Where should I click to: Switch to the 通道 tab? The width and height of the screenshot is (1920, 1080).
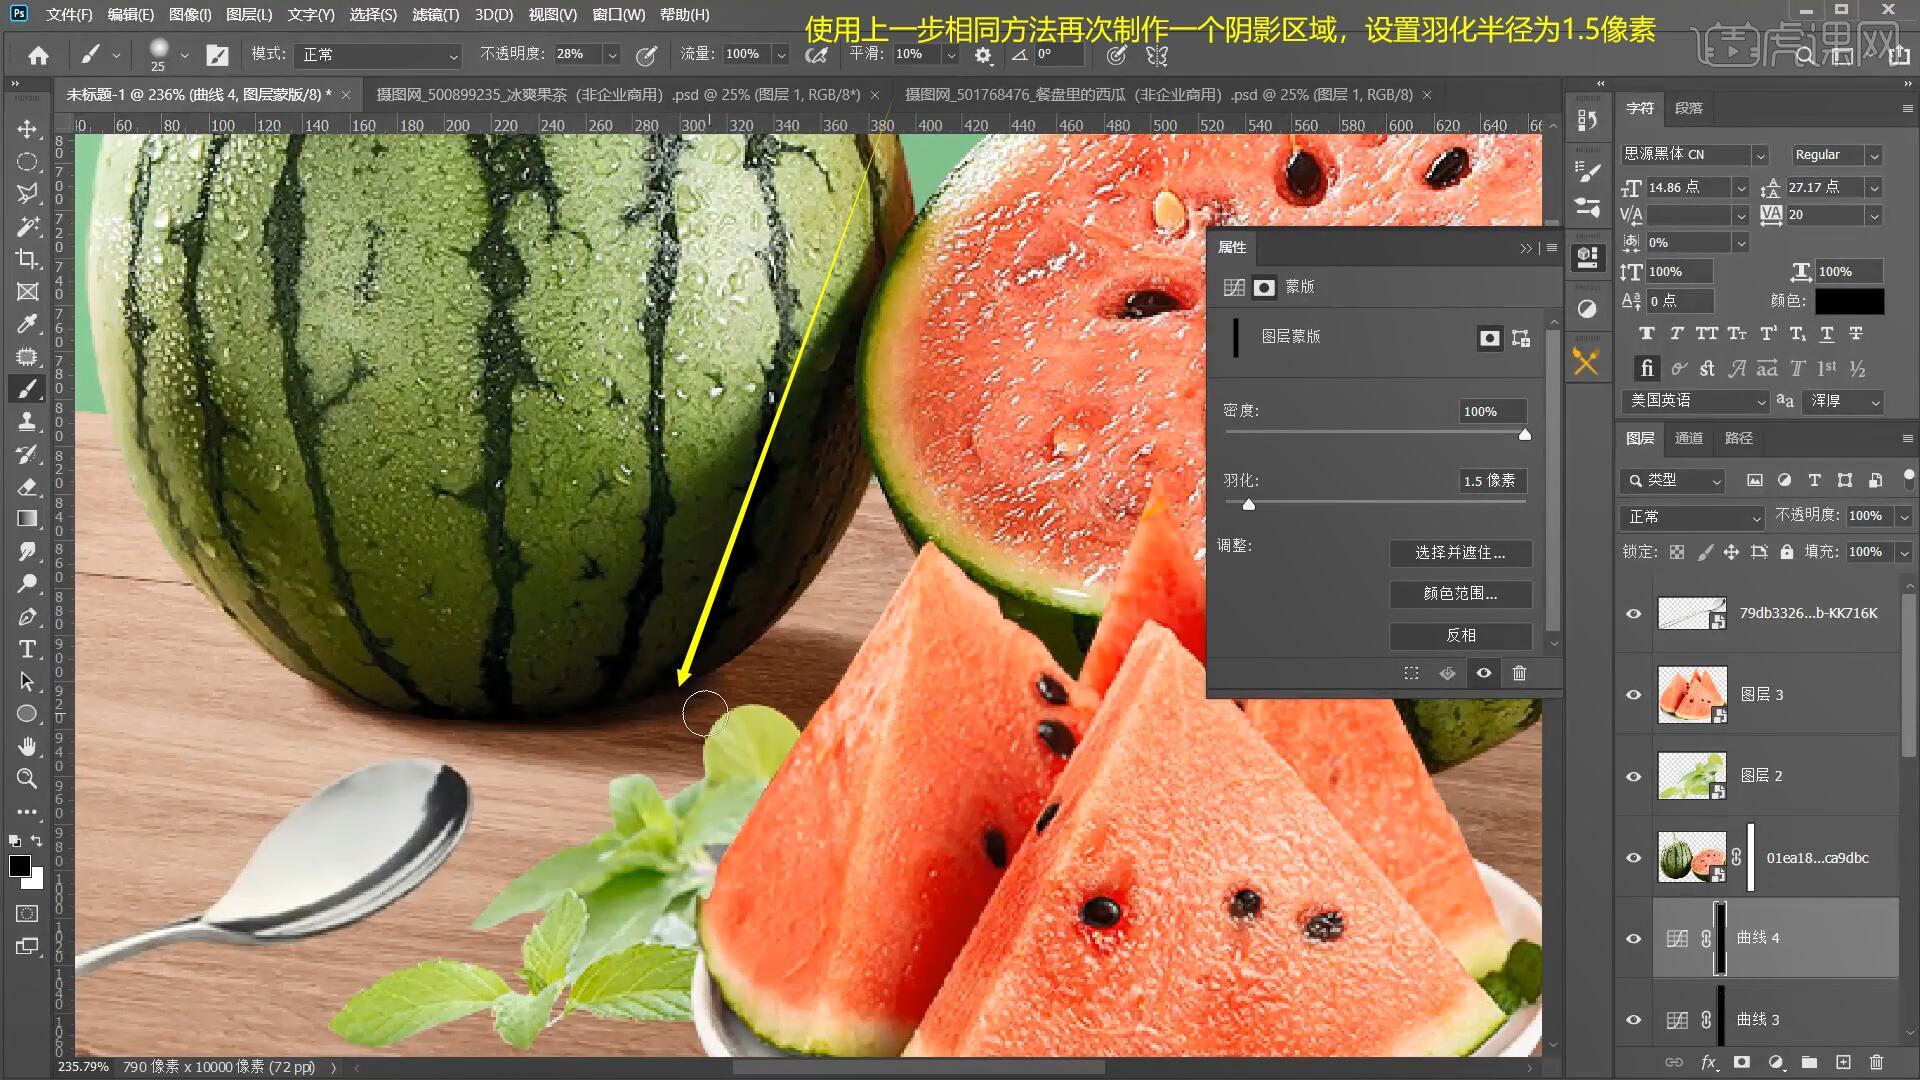pyautogui.click(x=1688, y=438)
